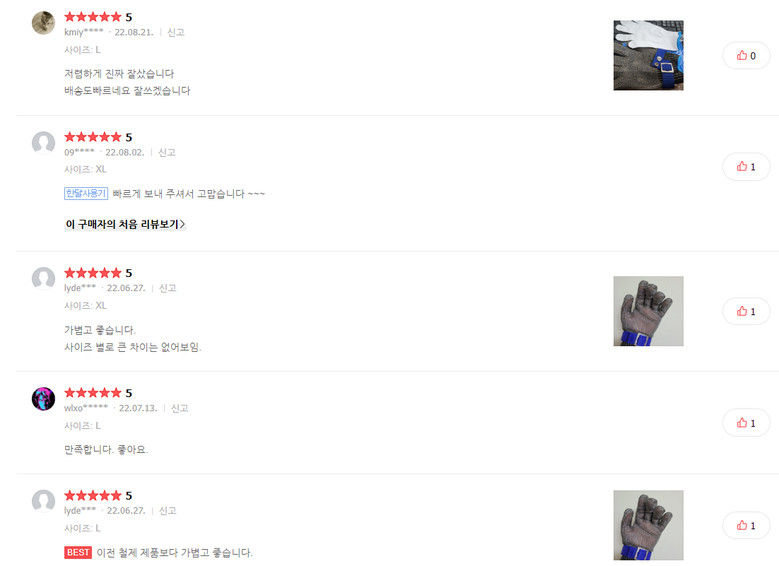This screenshot has height=566, width=779.
Task: Open mesh glove photo in XL review
Action: pyautogui.click(x=648, y=311)
